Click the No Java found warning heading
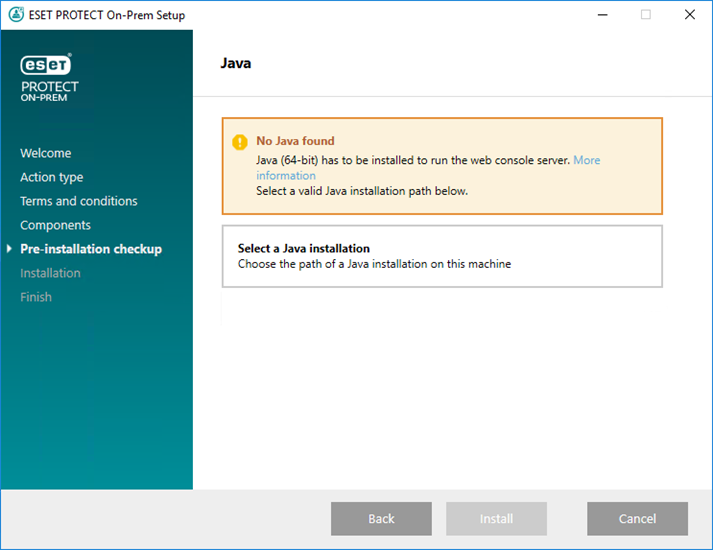Screen dimensions: 713x550 click(295, 141)
